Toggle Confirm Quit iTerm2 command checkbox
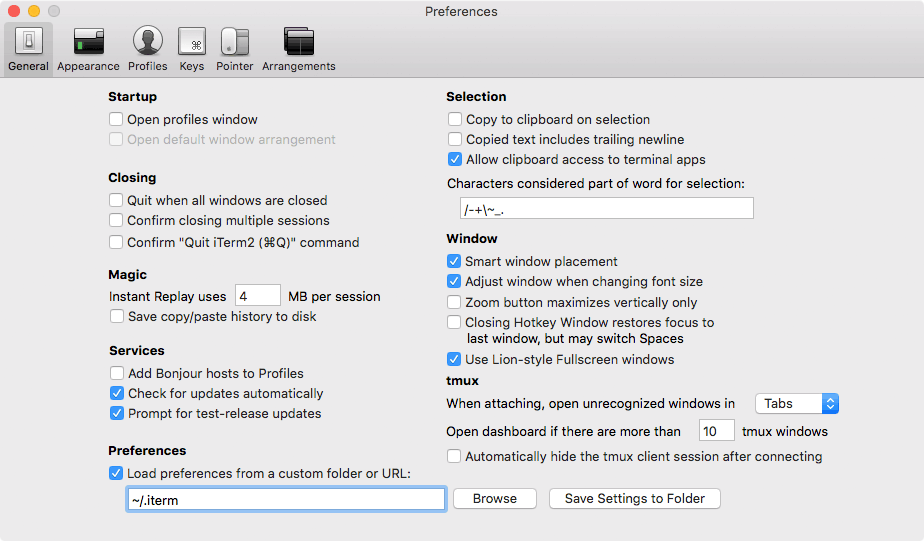Viewport: 924px width, 541px height. [x=116, y=242]
